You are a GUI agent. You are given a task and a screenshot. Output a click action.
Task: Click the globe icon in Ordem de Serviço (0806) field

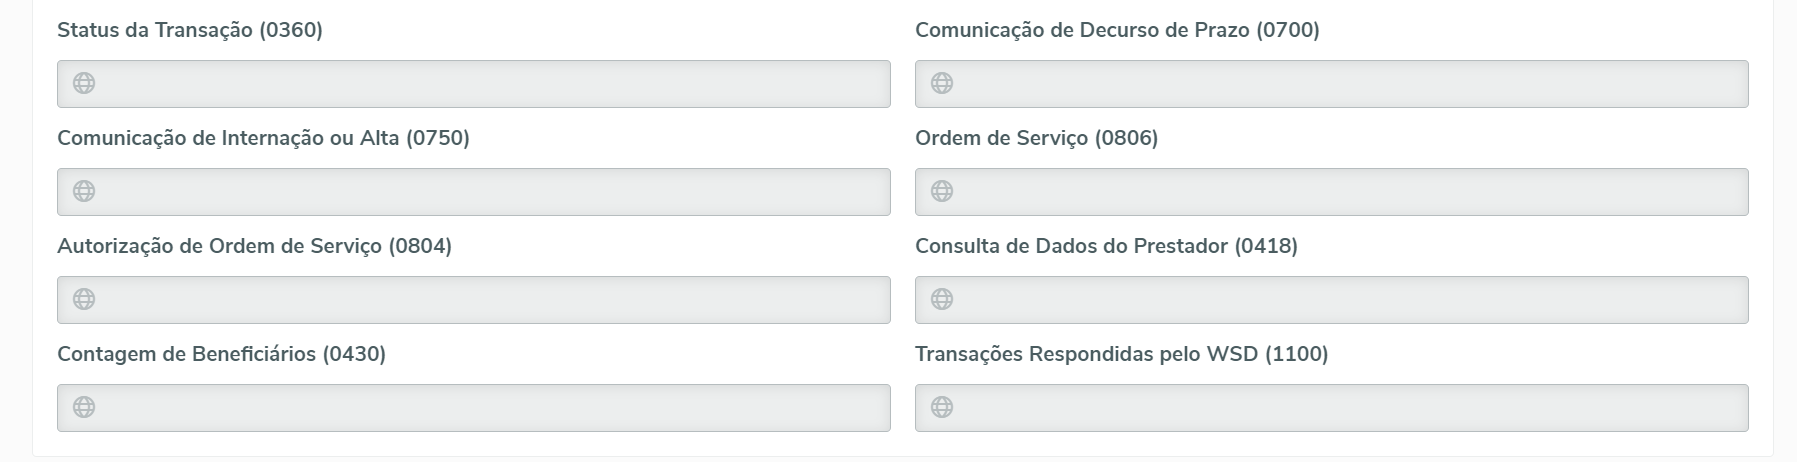[x=942, y=191]
